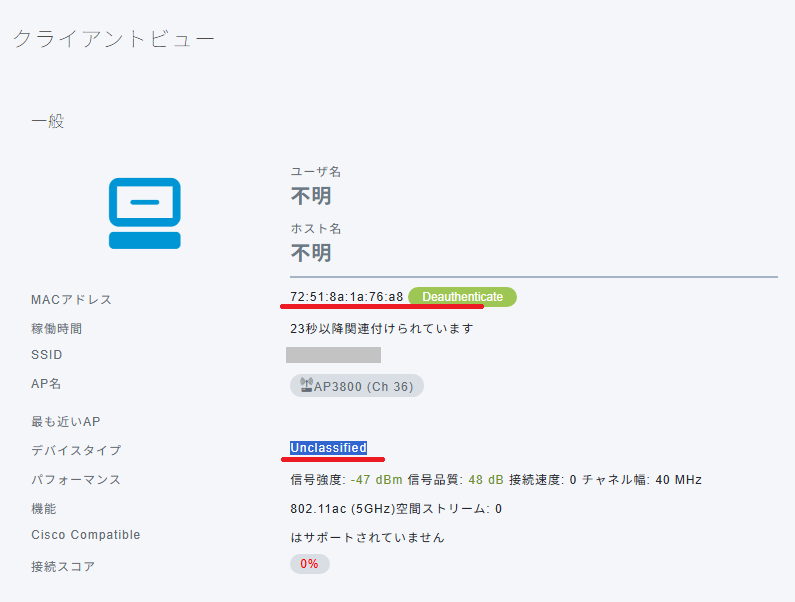
Task: Click the クライアントビュー page title
Action: (113, 39)
